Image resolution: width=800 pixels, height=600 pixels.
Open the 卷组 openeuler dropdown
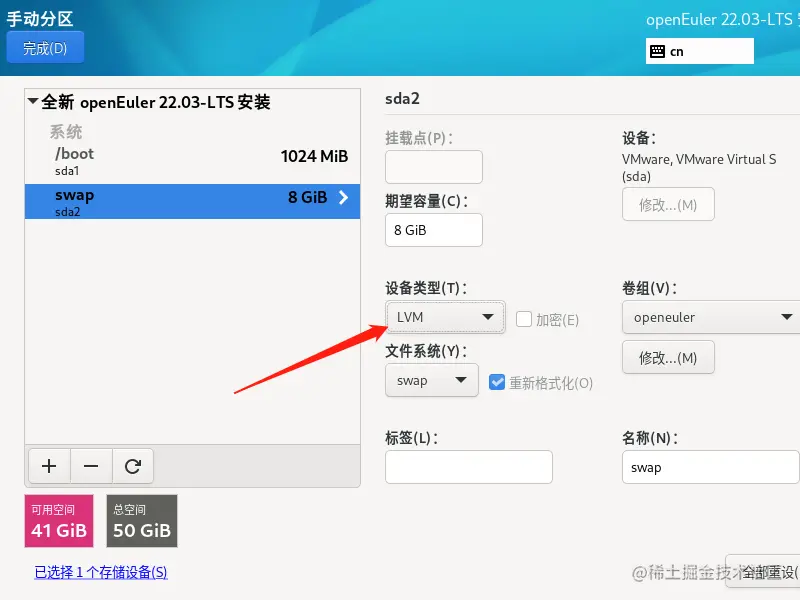[x=711, y=317]
